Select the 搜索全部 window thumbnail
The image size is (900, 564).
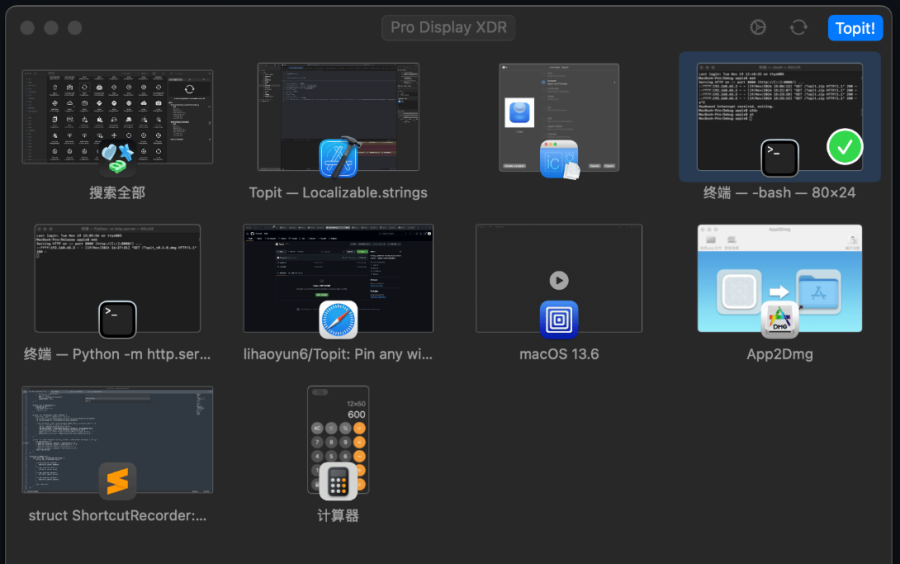117,116
